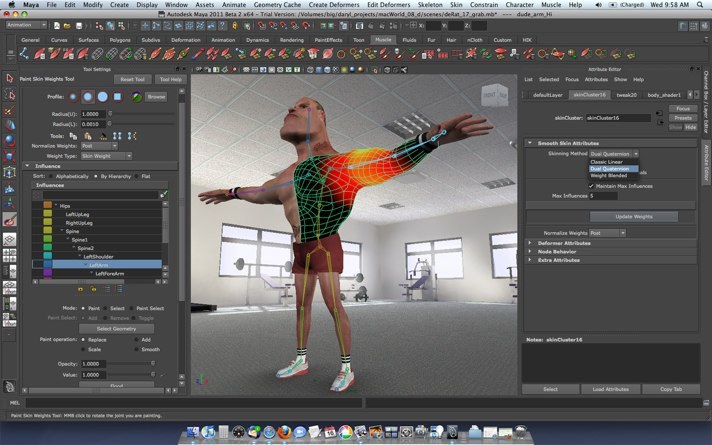Expand the Deformer Attributes section

pyautogui.click(x=565, y=243)
